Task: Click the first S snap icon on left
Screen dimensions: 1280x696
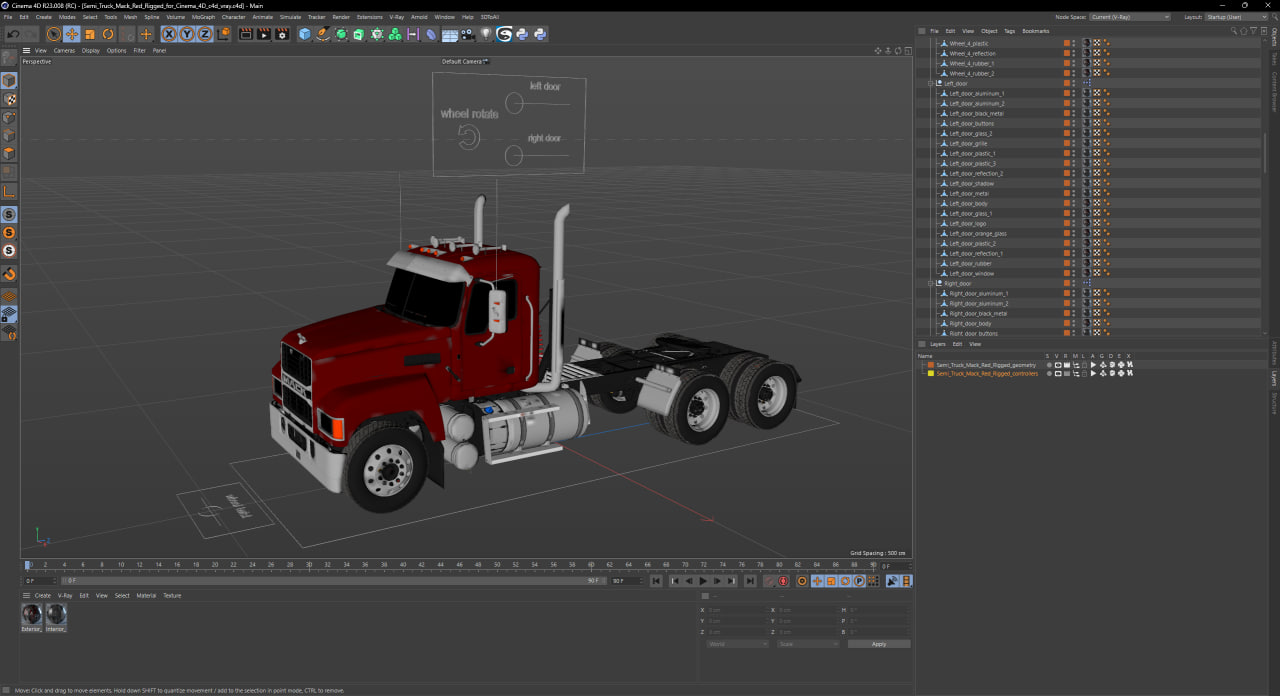Action: coord(9,215)
